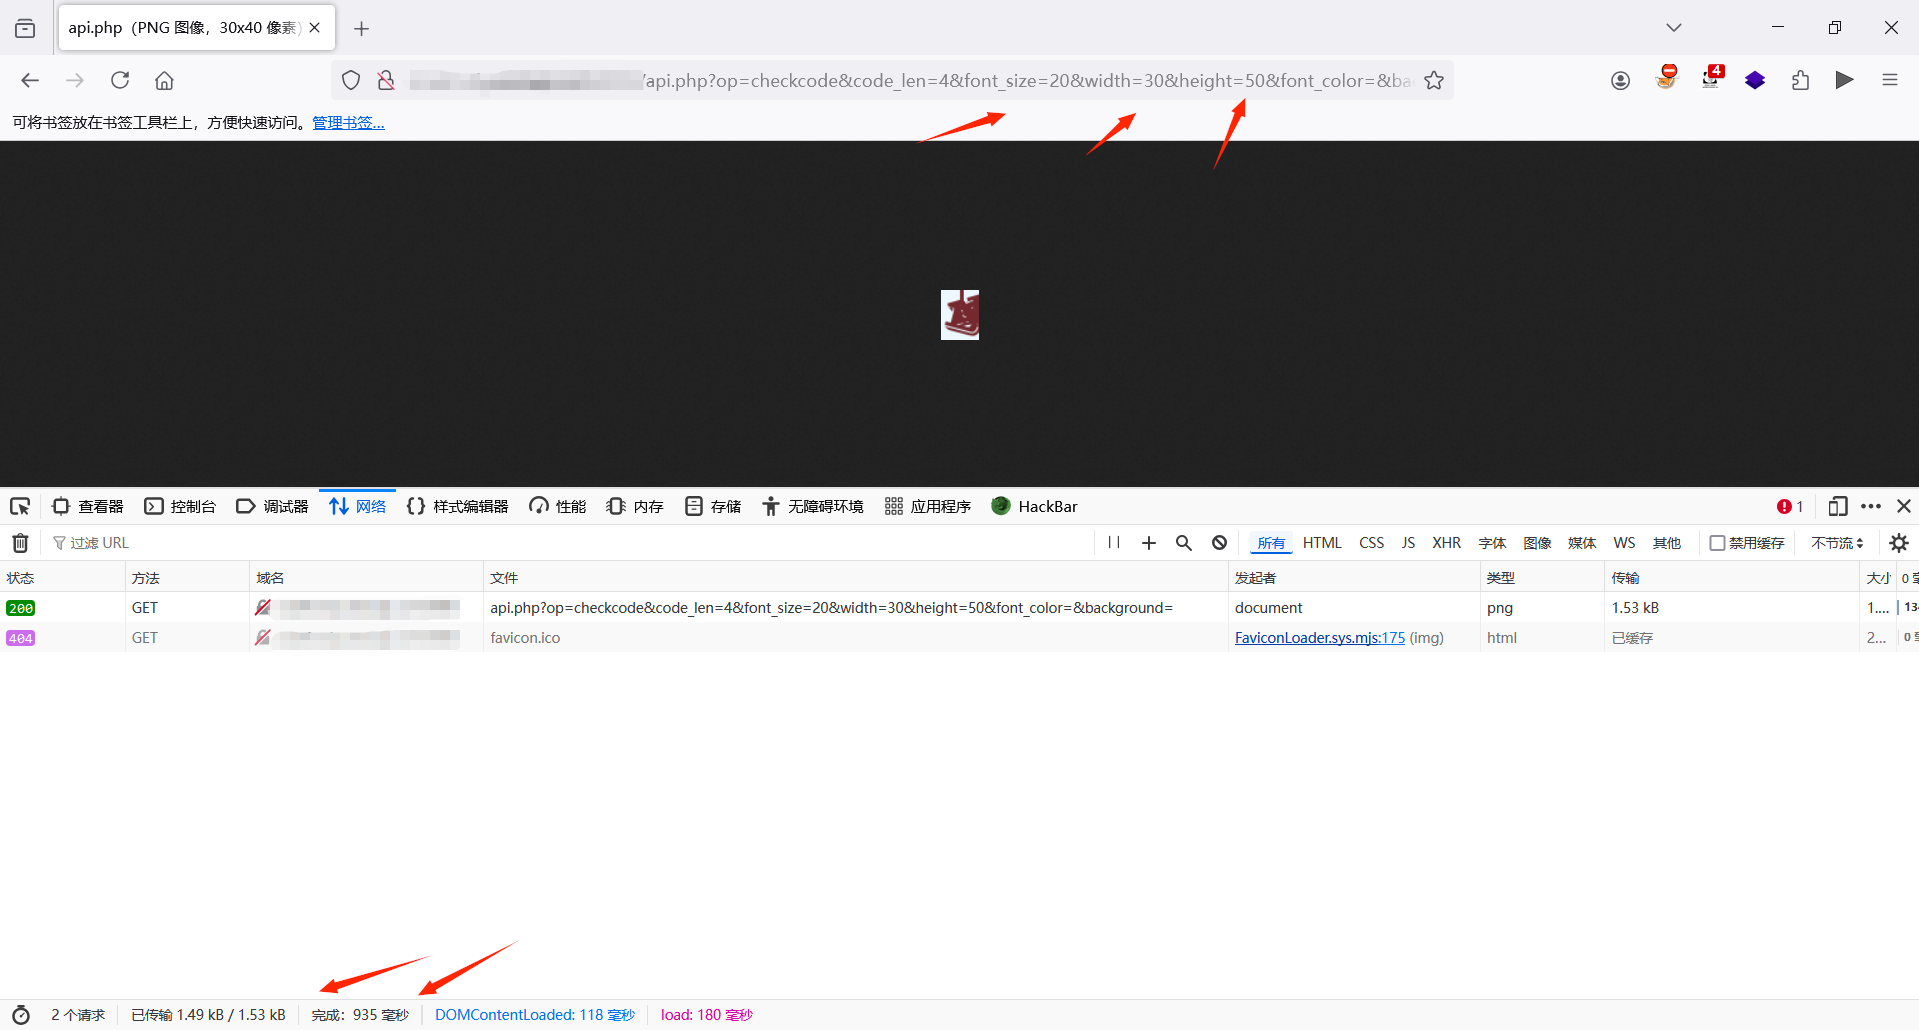
Task: Toggle responsive design mode icon
Action: [1837, 506]
